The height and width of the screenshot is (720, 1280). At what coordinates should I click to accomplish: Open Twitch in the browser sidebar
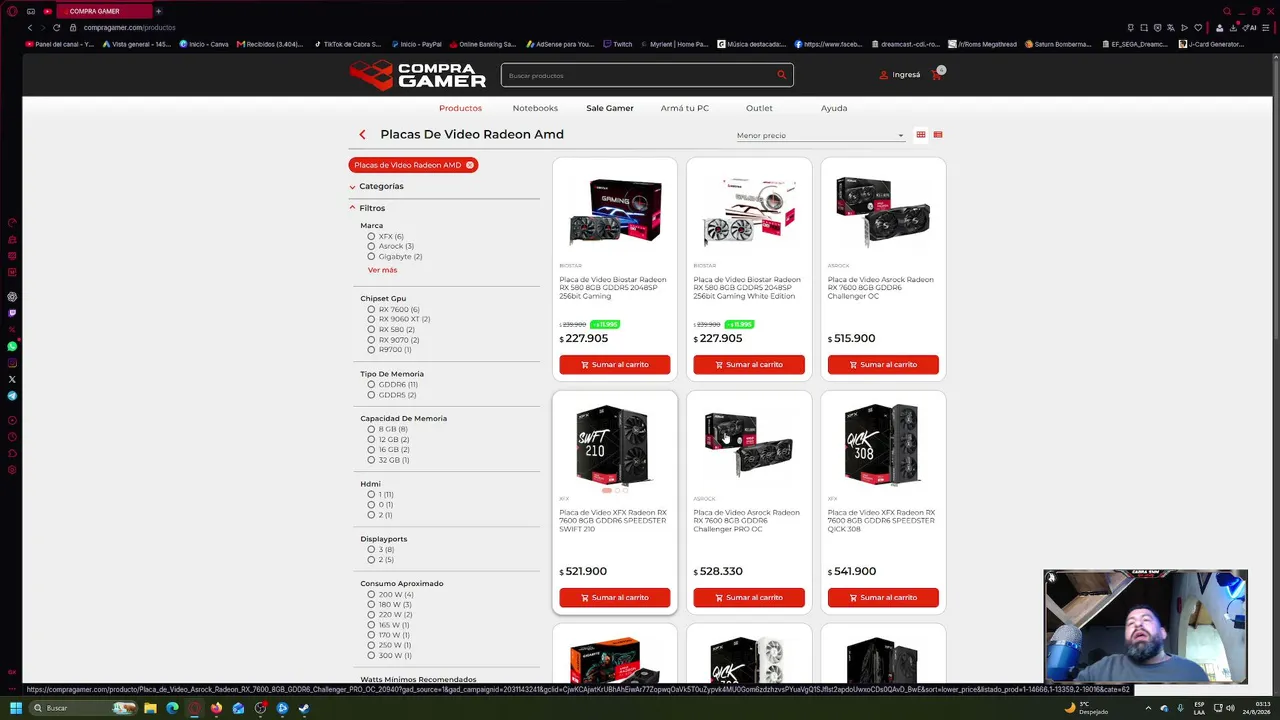12,313
